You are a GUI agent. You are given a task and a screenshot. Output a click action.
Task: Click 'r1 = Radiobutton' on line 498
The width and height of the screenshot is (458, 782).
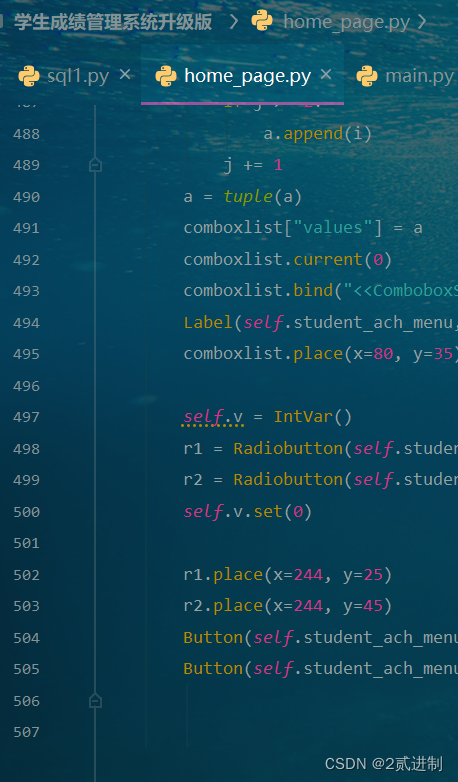[263, 449]
